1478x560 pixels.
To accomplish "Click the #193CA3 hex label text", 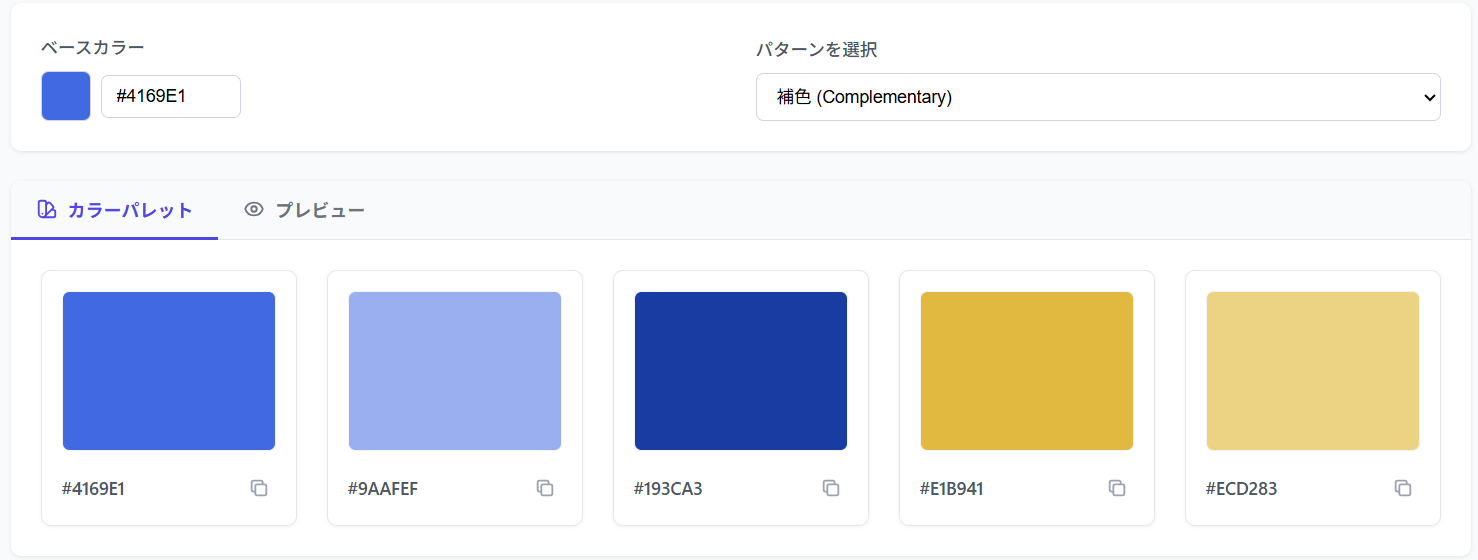I will pos(668,489).
